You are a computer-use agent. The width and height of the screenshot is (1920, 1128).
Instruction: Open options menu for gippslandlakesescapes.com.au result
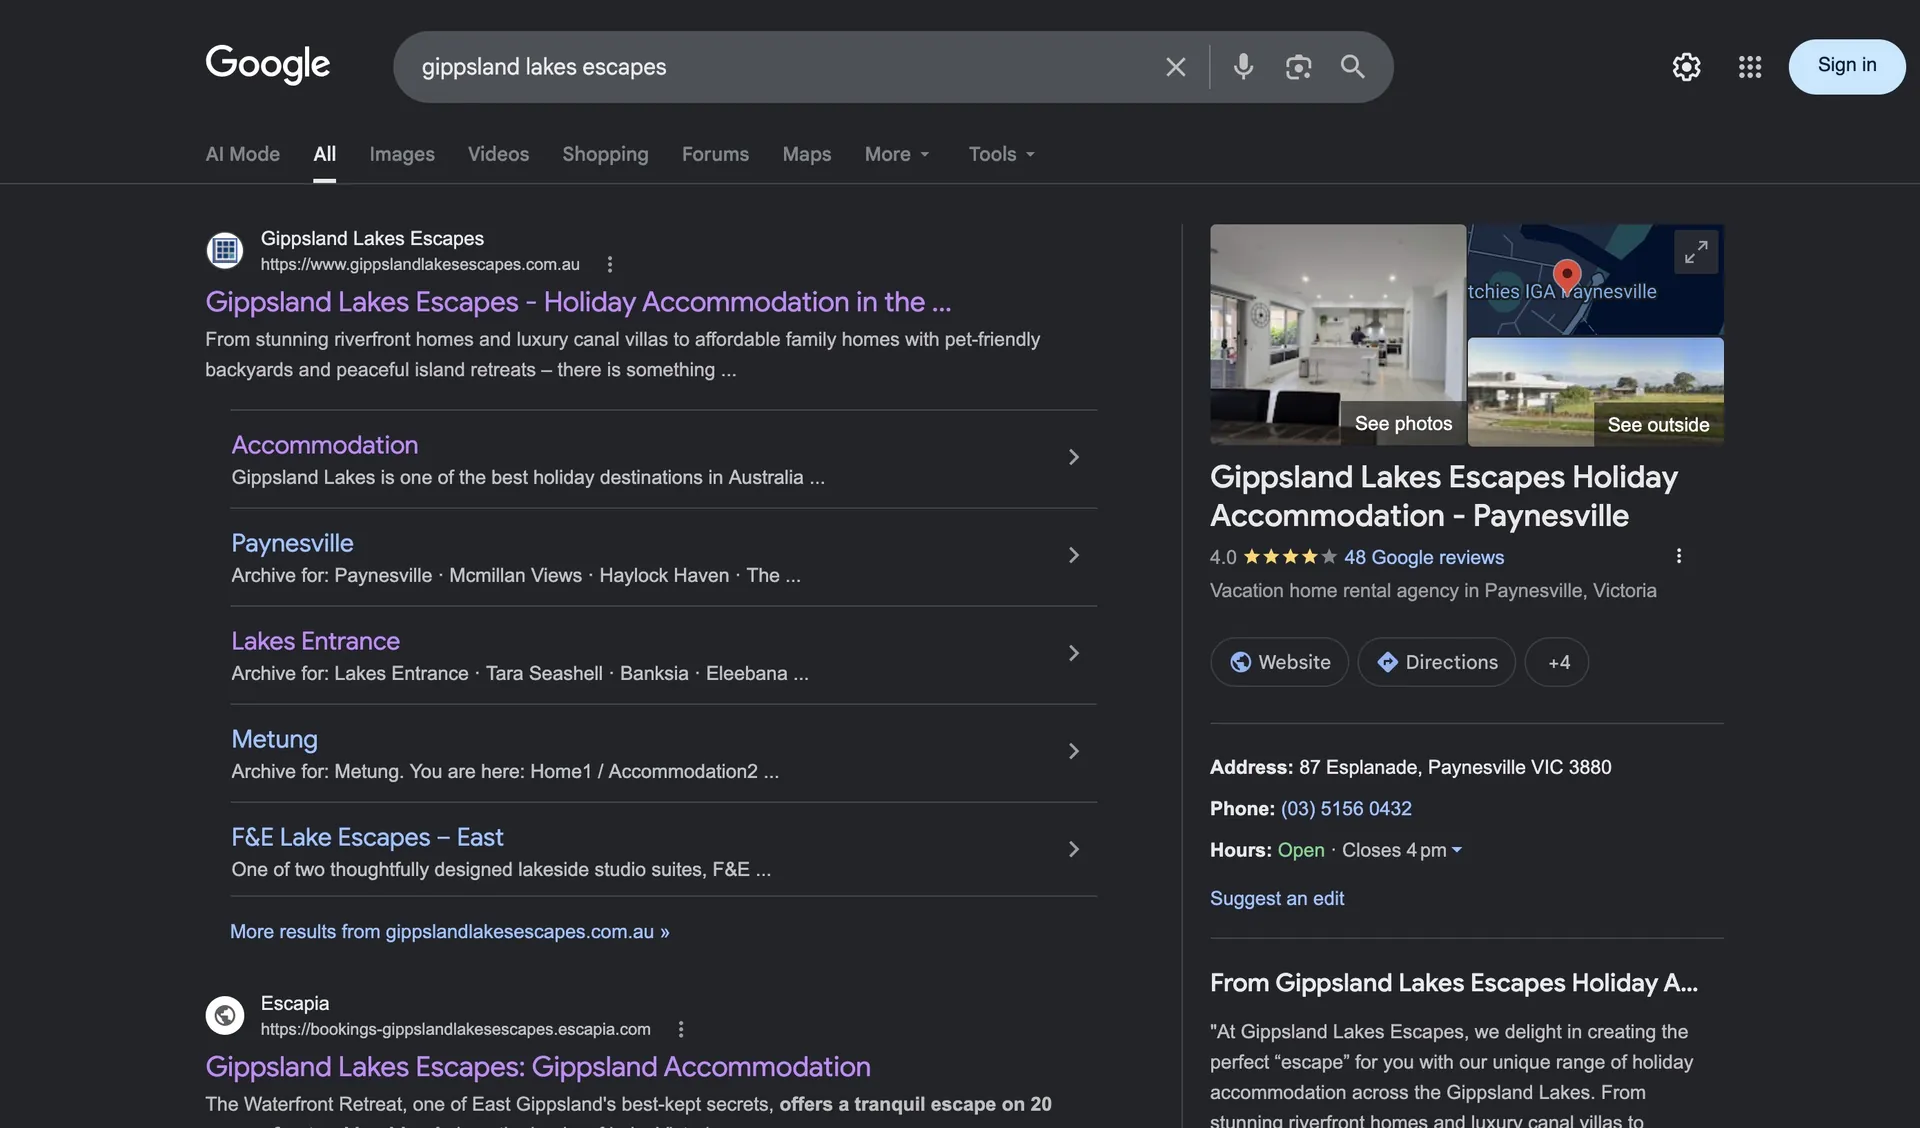tap(610, 264)
